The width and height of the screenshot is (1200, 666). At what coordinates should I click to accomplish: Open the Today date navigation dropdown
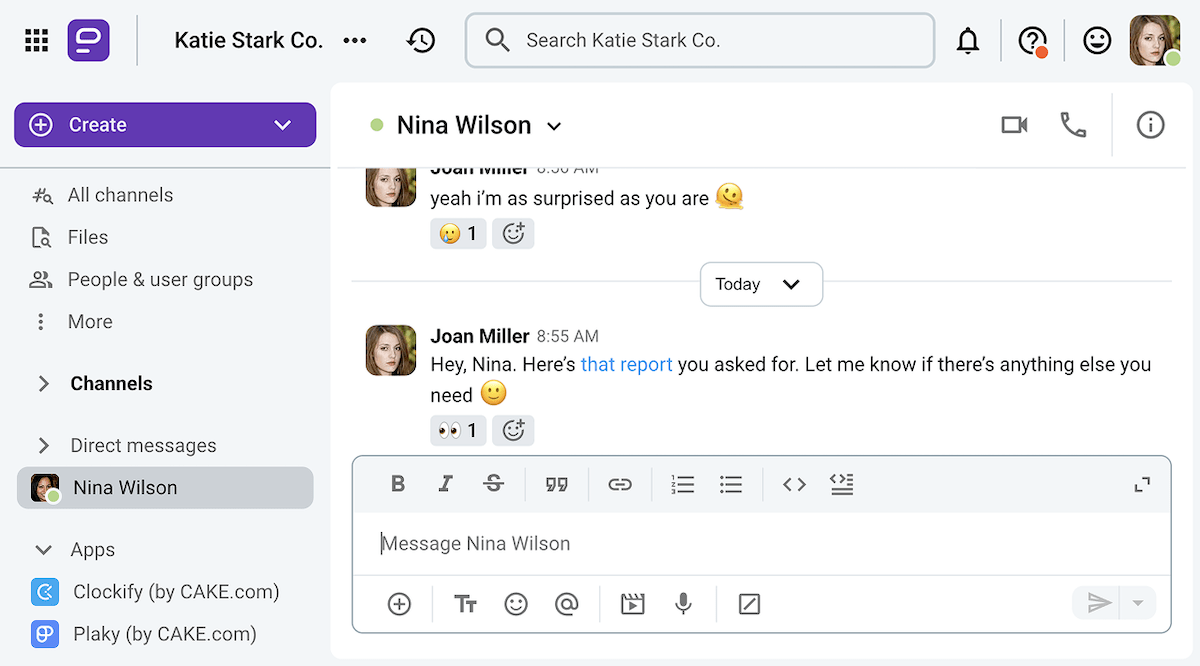click(x=761, y=284)
